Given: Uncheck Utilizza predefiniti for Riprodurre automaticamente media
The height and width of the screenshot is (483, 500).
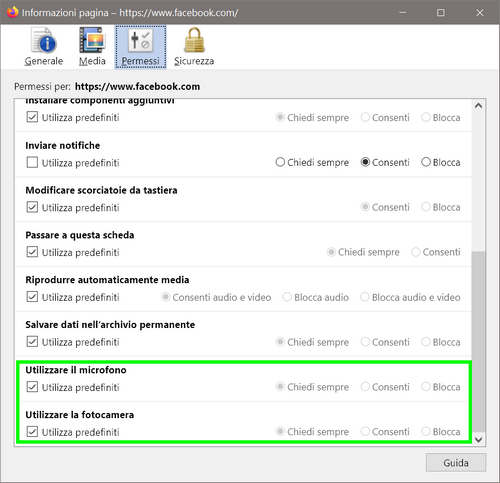Looking at the screenshot, I should click(x=32, y=297).
